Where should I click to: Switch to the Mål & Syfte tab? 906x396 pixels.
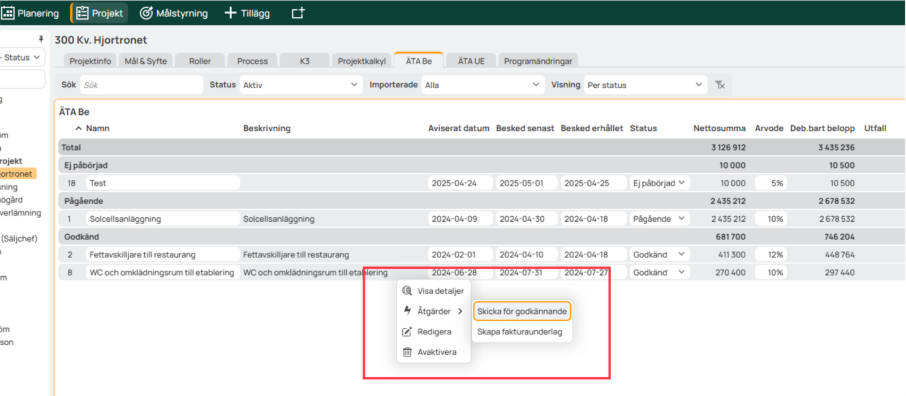[x=146, y=61]
